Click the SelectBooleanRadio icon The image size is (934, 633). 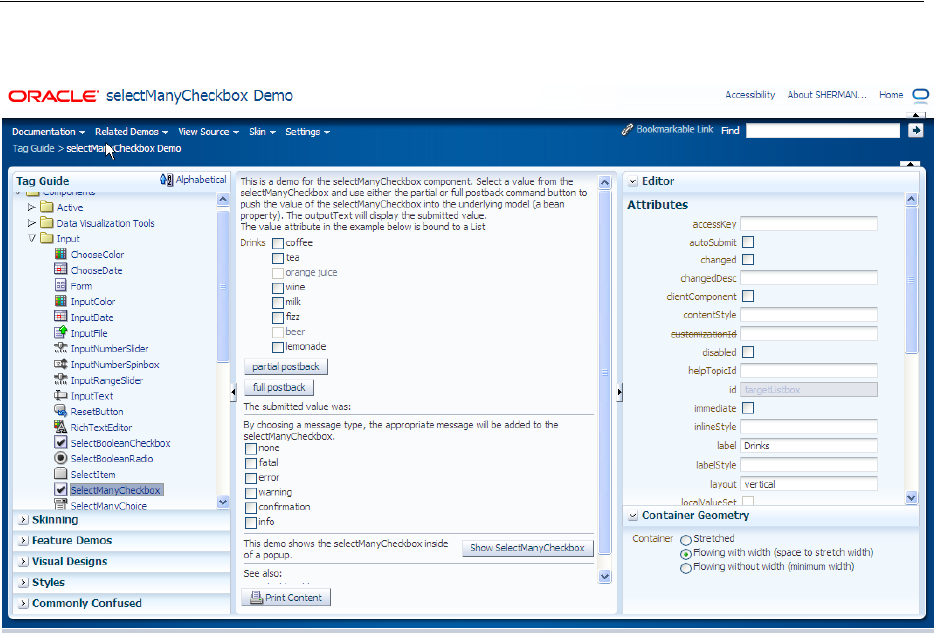tap(60, 458)
